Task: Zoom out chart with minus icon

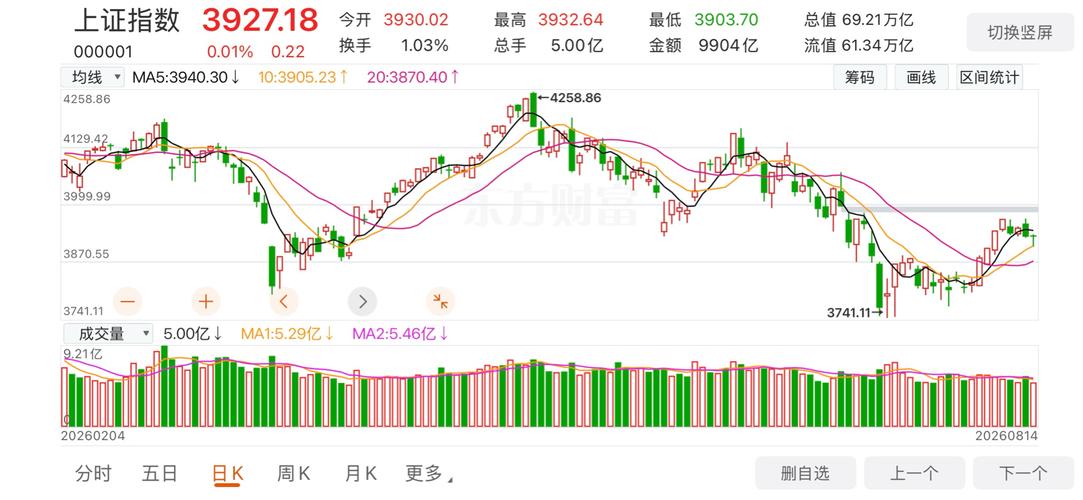Action: click(x=128, y=301)
